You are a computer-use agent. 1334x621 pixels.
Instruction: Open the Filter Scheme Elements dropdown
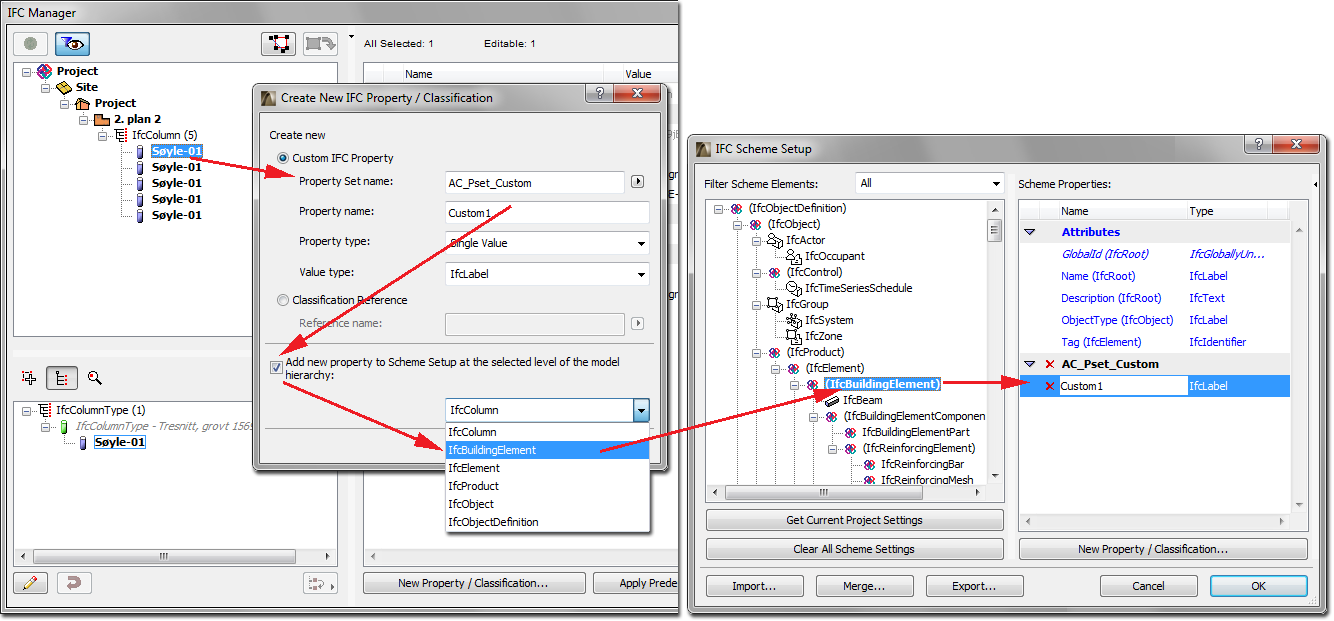click(x=995, y=183)
